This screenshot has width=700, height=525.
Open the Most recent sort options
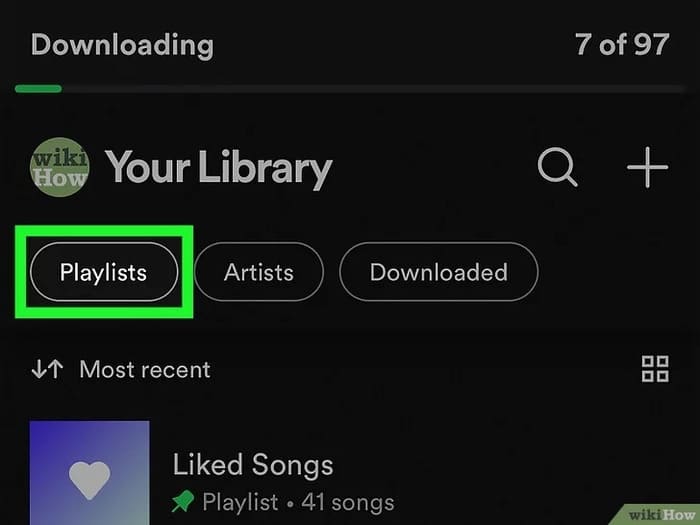[145, 370]
